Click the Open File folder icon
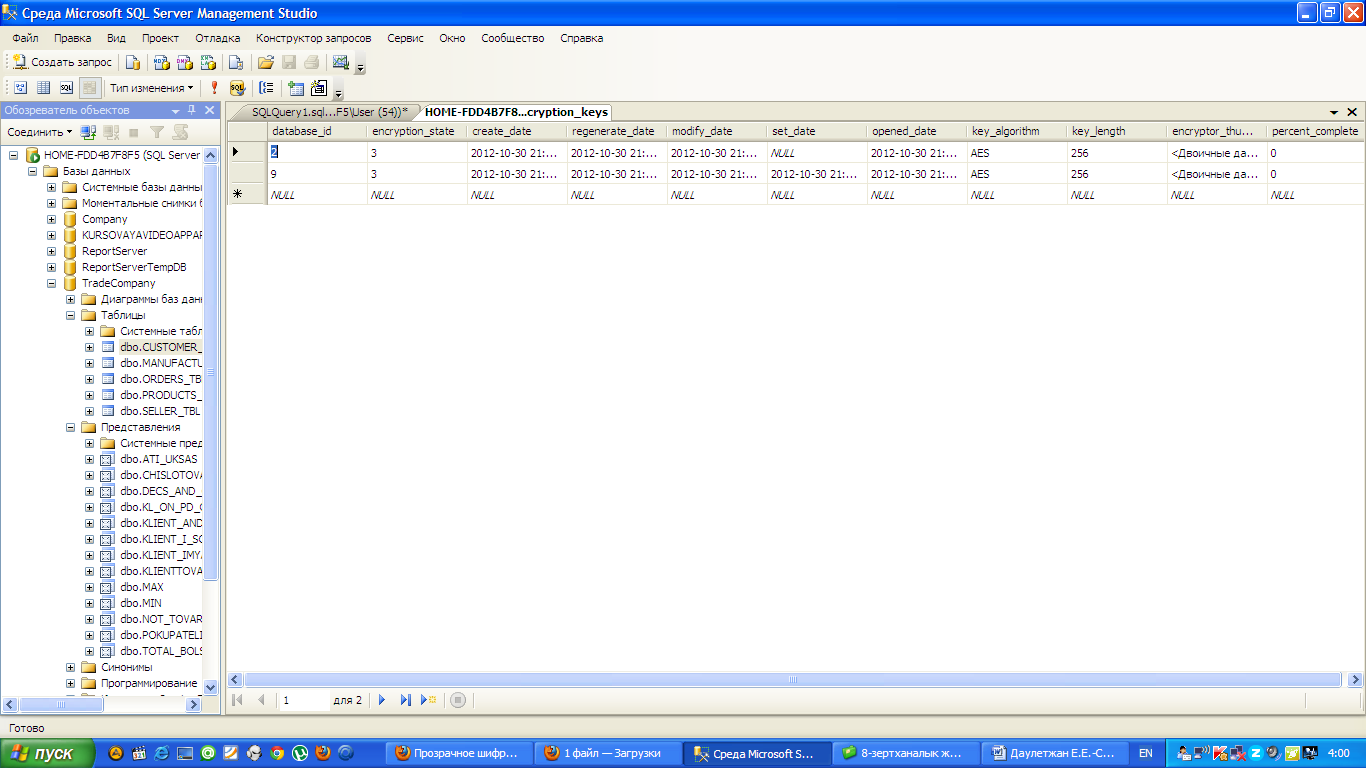The image size is (1366, 768). click(266, 62)
